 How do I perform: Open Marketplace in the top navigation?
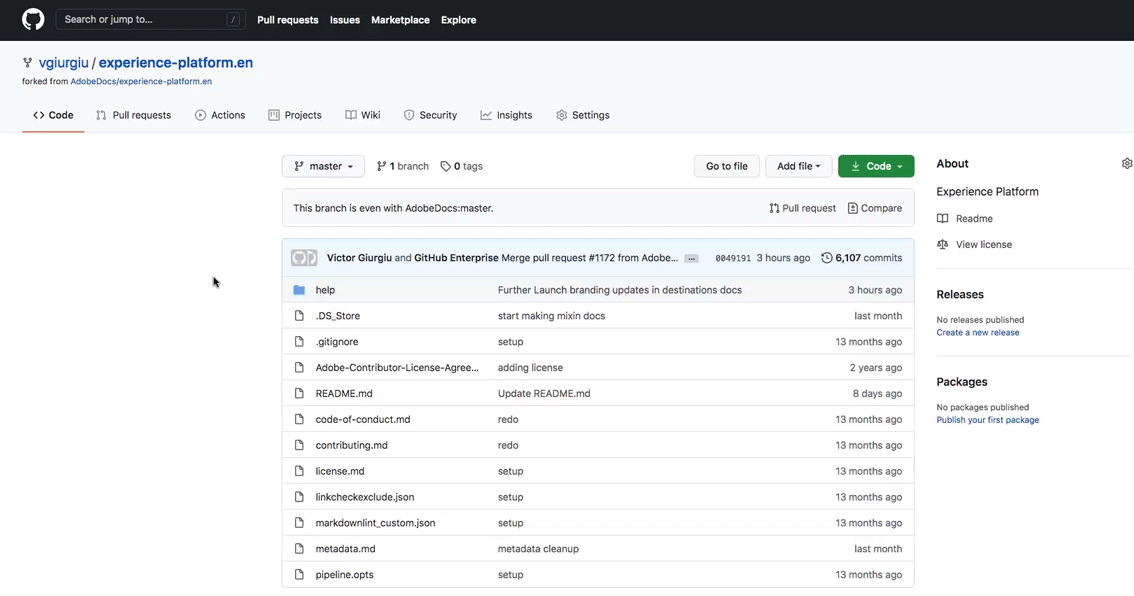400,20
